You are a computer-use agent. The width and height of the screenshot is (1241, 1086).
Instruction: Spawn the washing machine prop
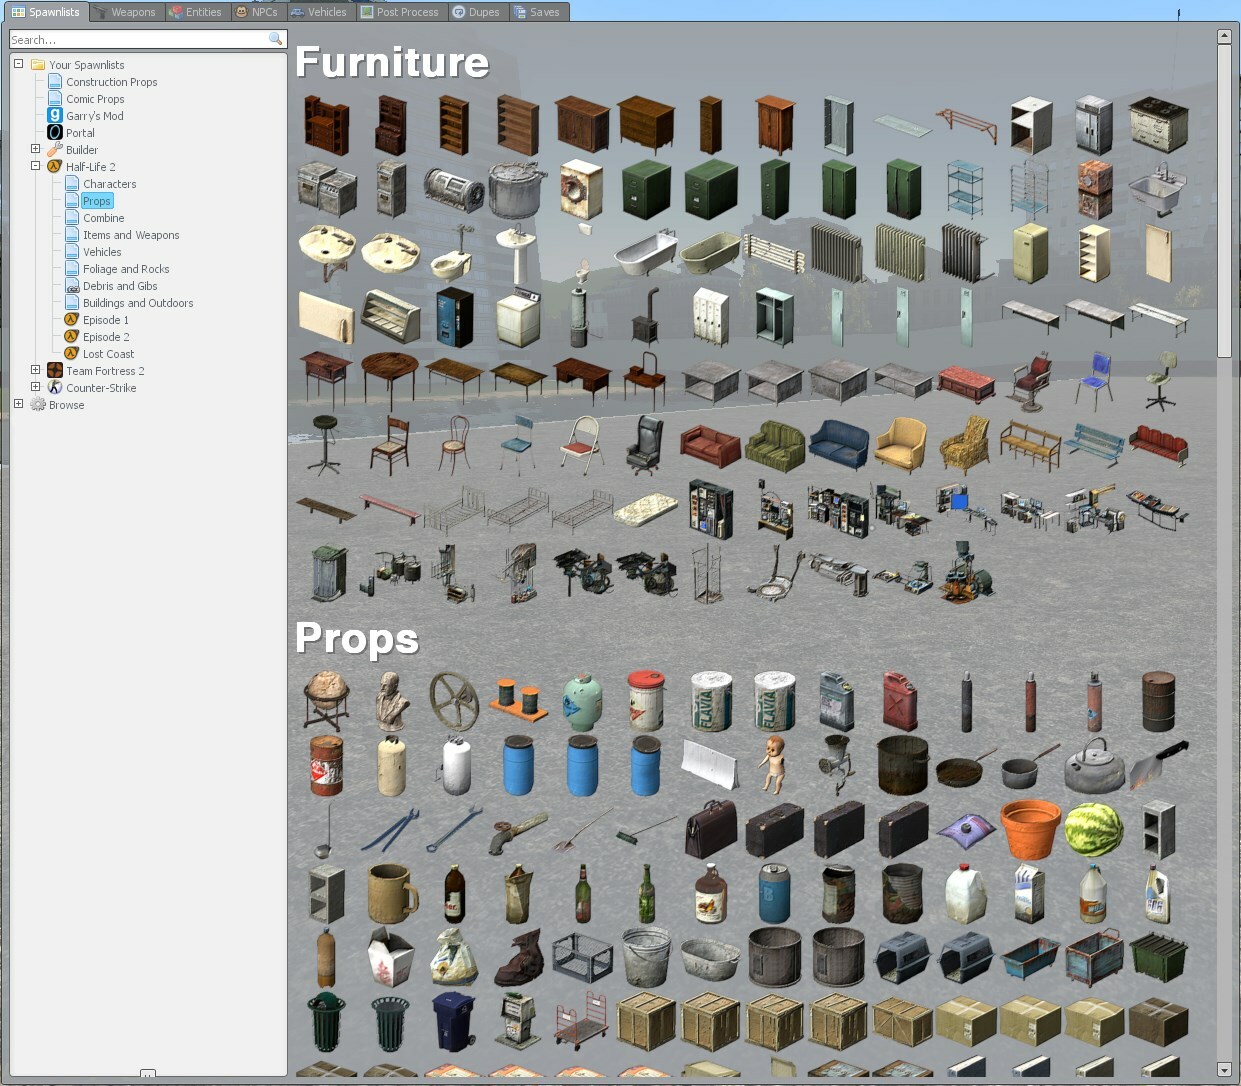(582, 190)
